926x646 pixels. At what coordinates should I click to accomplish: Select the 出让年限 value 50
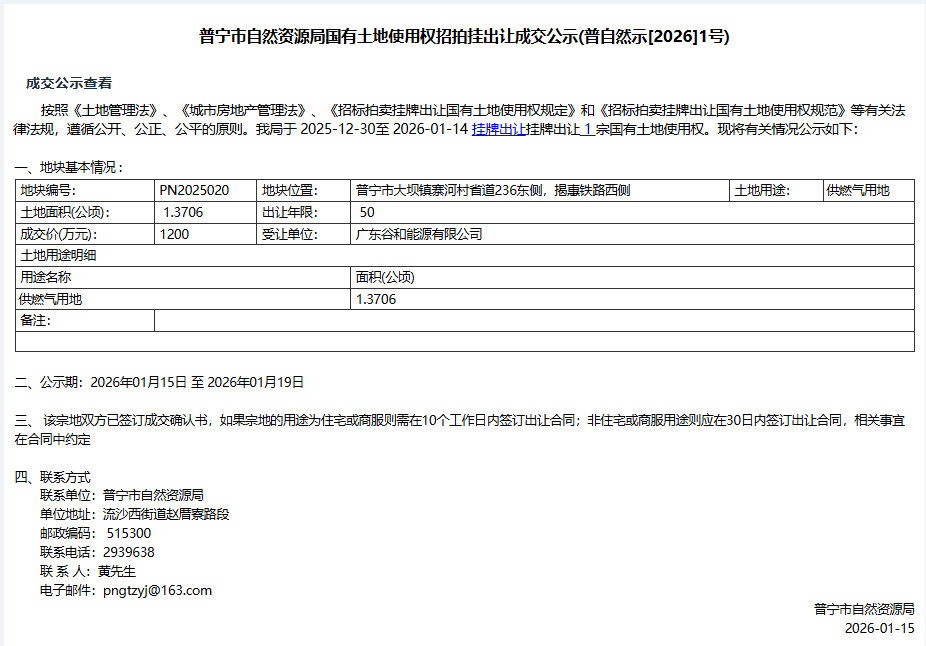tap(367, 212)
